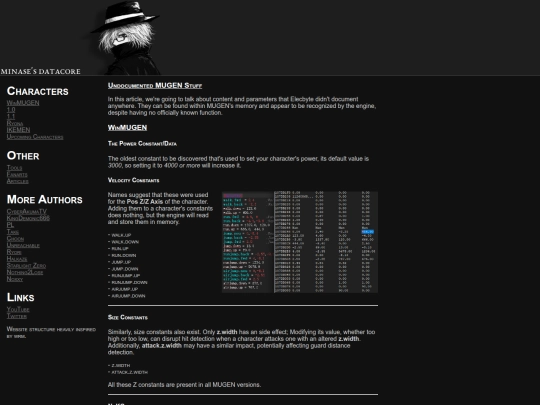The width and height of the screenshot is (540, 405).
Task: Open the Tools page link
Action: pos(14,168)
